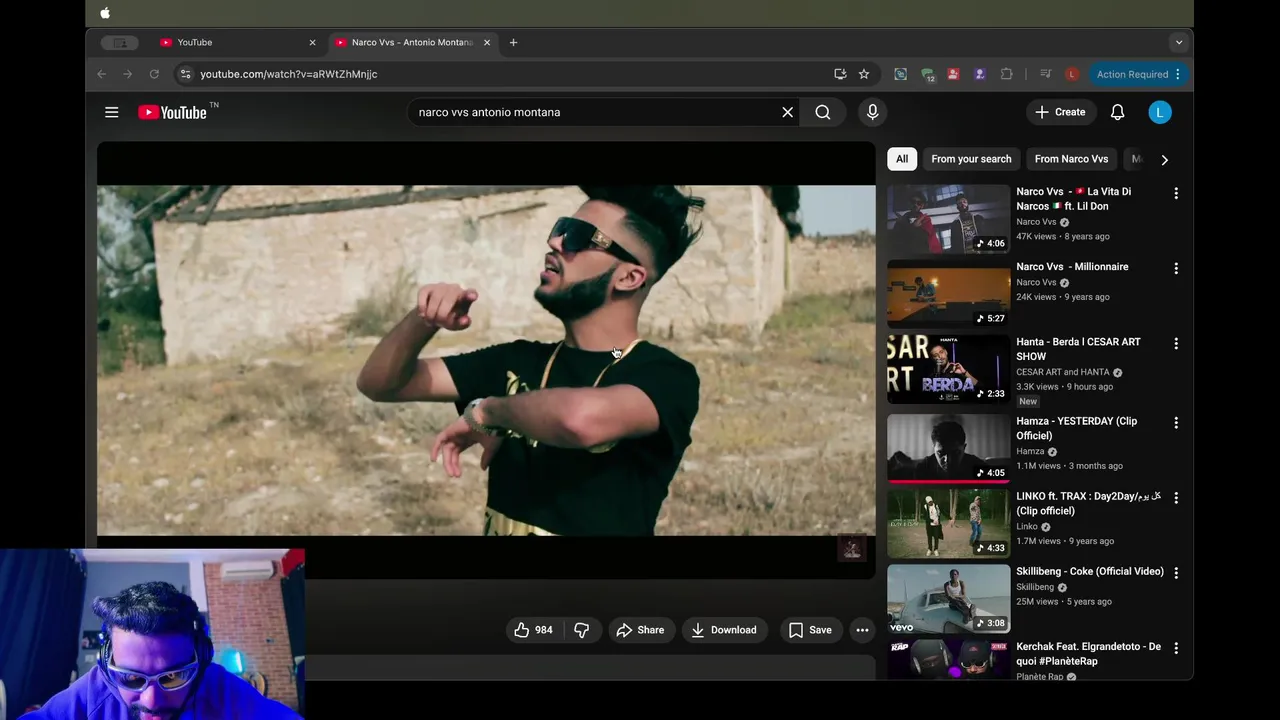Viewport: 1280px width, 720px height.
Task: Select the Narco Vvs - Antonio Montana tab
Action: click(x=412, y=42)
